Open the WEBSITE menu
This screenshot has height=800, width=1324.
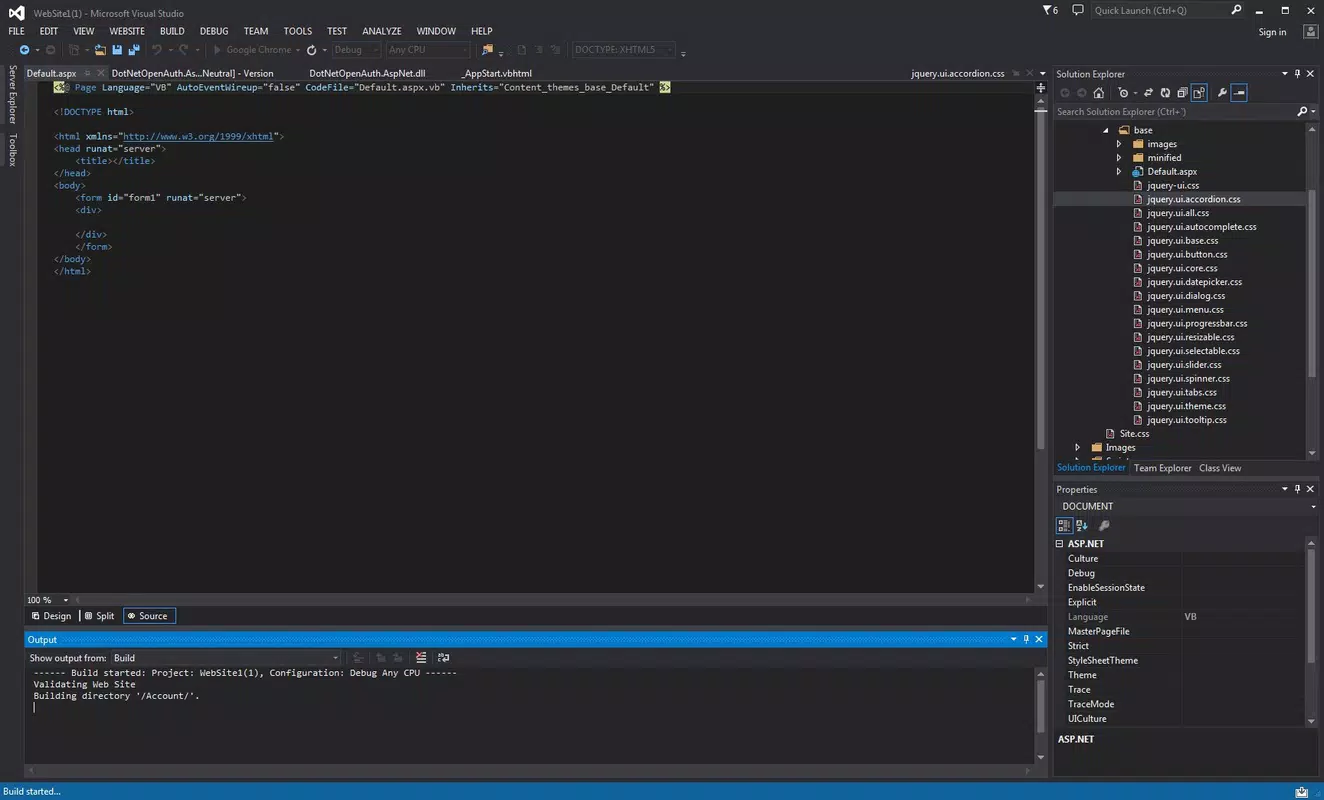[x=127, y=31]
